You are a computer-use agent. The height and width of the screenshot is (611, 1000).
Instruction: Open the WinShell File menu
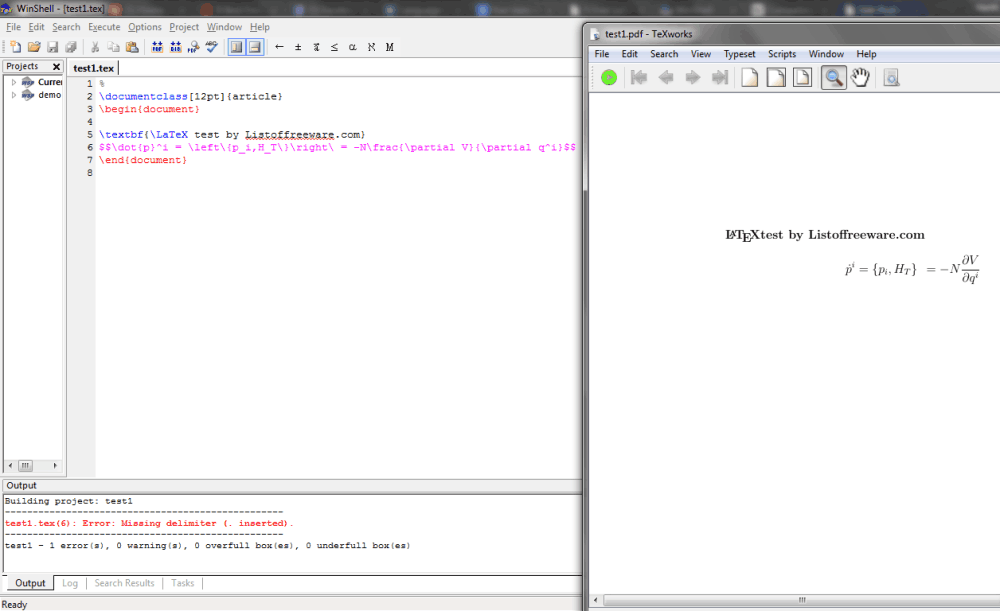click(13, 27)
